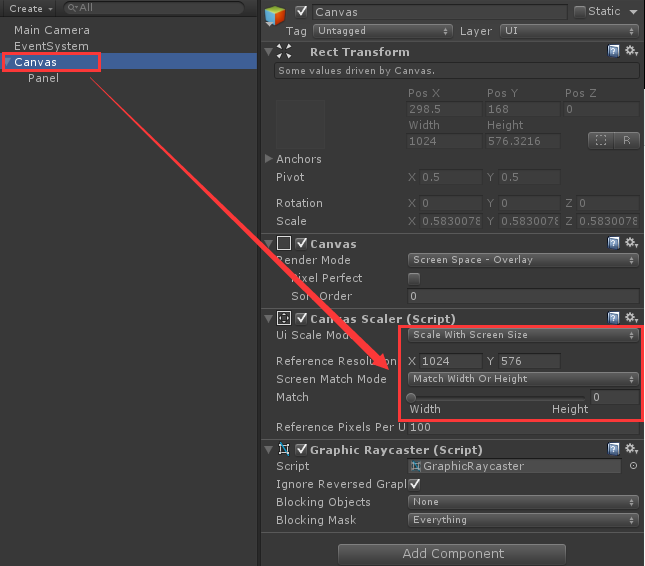Open the Ui Scale Mode dropdown
645x566 pixels.
(x=523, y=335)
